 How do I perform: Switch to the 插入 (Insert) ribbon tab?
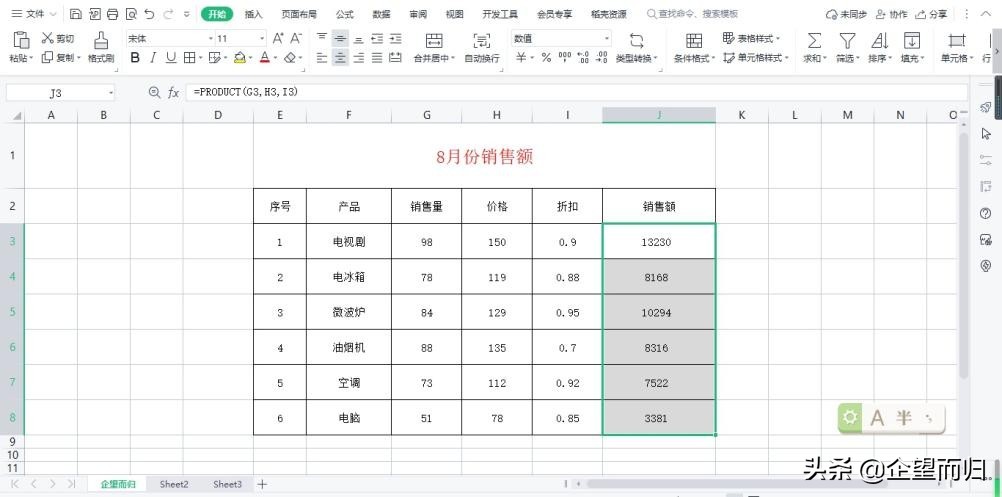(x=254, y=15)
